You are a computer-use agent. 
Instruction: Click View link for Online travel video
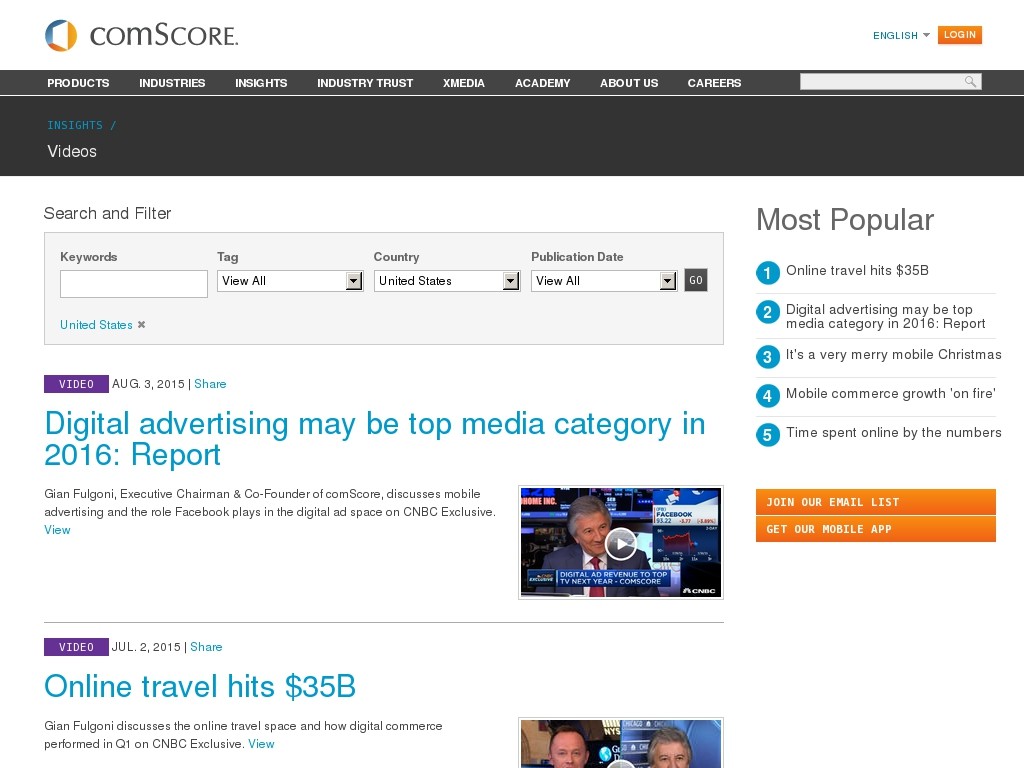tap(261, 744)
